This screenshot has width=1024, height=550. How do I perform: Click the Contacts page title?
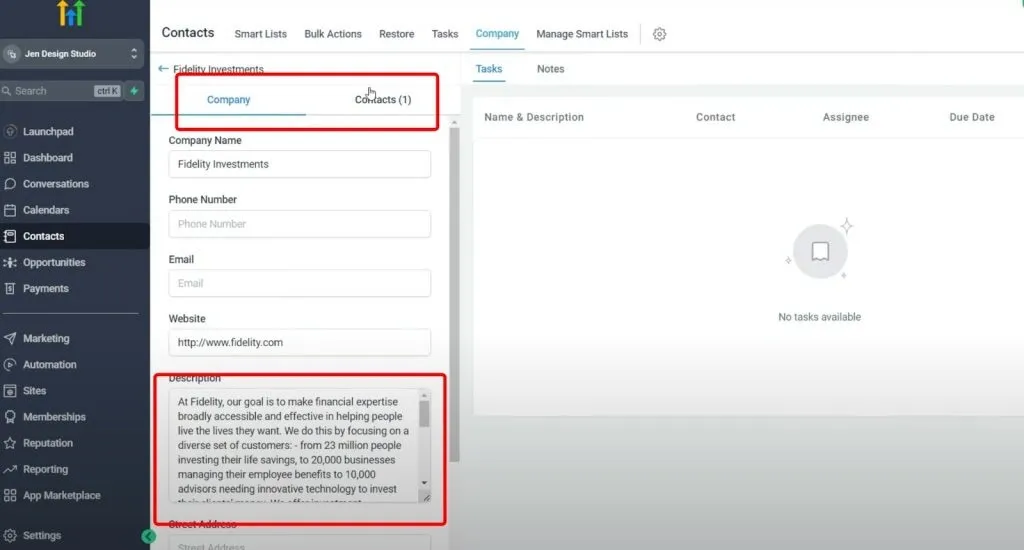[187, 33]
